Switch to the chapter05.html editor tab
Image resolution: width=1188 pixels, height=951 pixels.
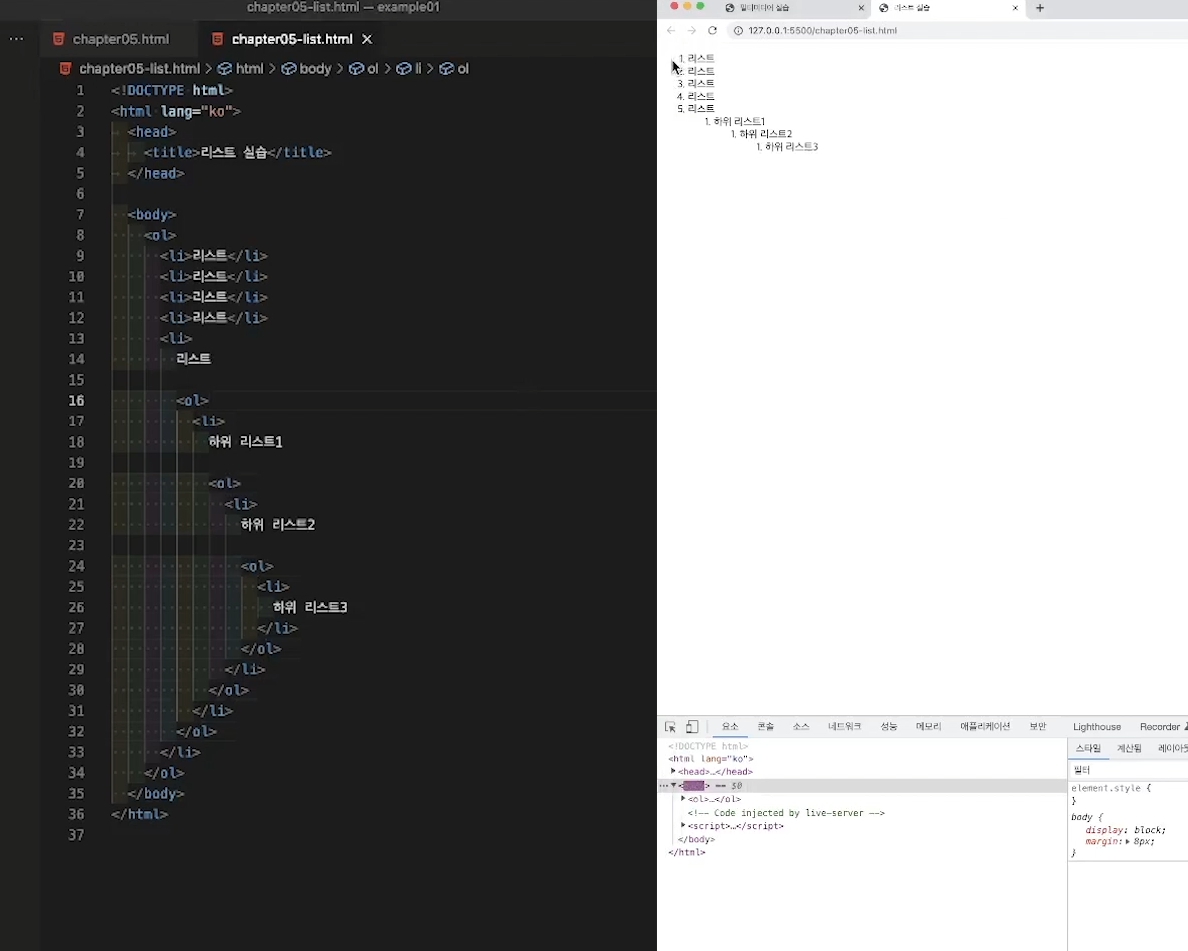120,39
